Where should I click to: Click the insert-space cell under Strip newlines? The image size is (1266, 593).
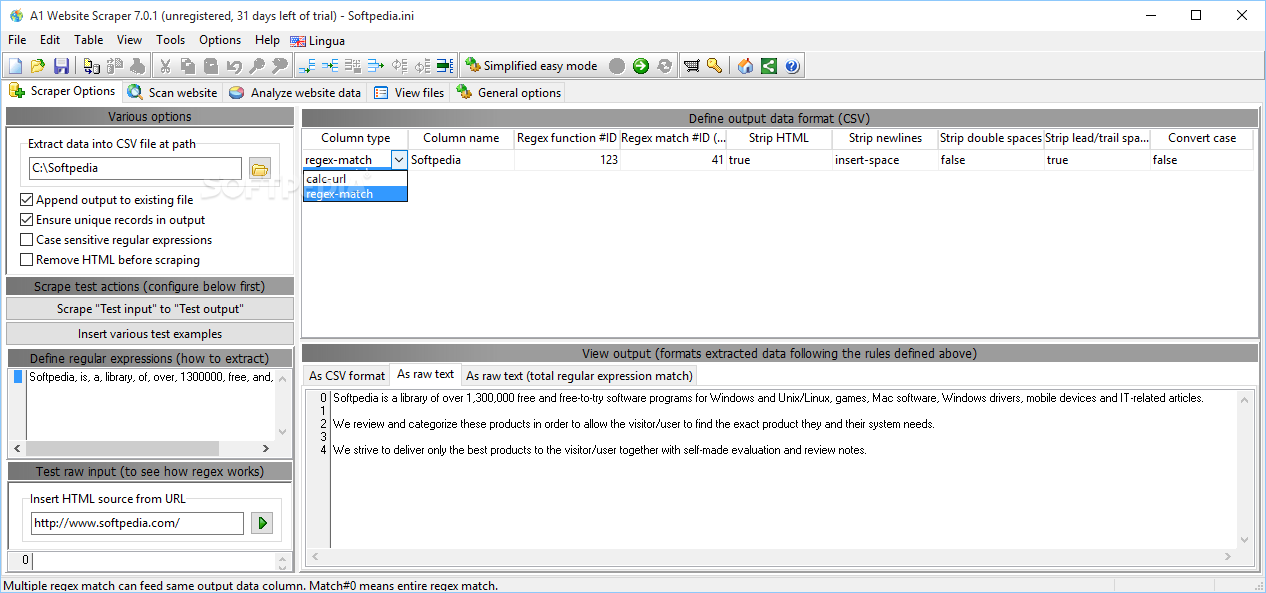(885, 160)
